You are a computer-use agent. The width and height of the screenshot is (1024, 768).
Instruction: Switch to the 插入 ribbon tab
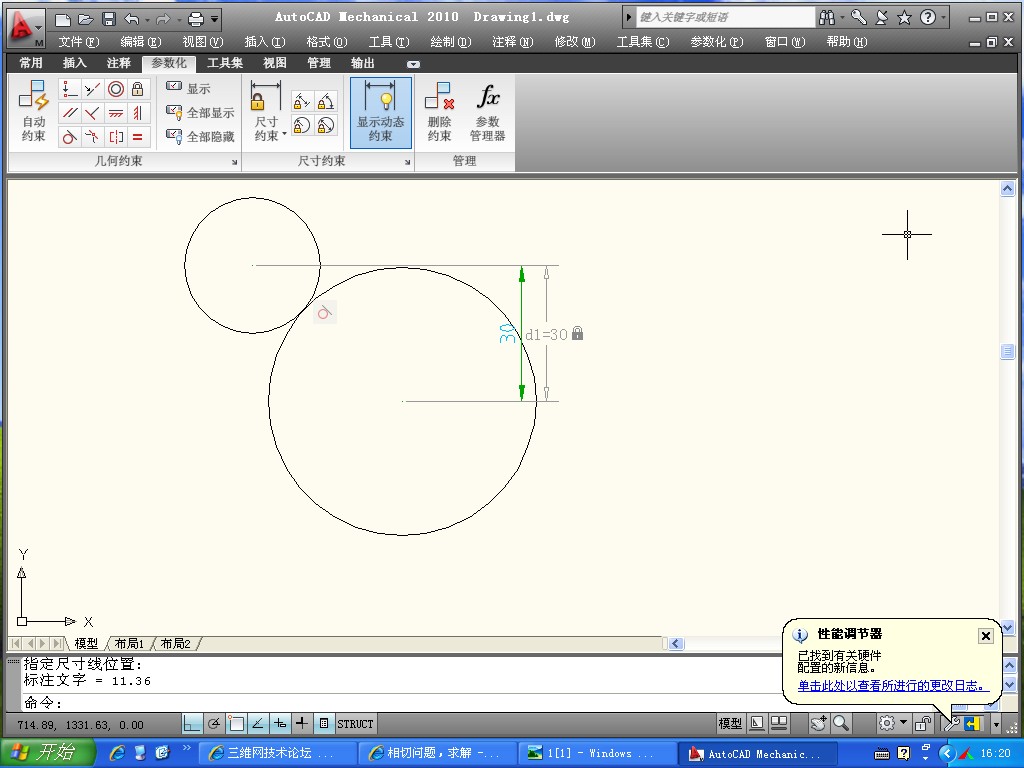click(74, 63)
